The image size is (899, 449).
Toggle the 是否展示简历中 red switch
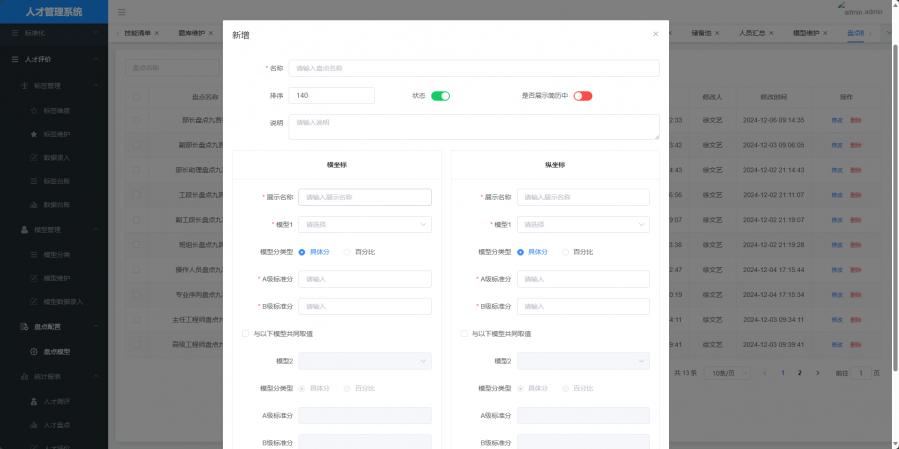[583, 96]
